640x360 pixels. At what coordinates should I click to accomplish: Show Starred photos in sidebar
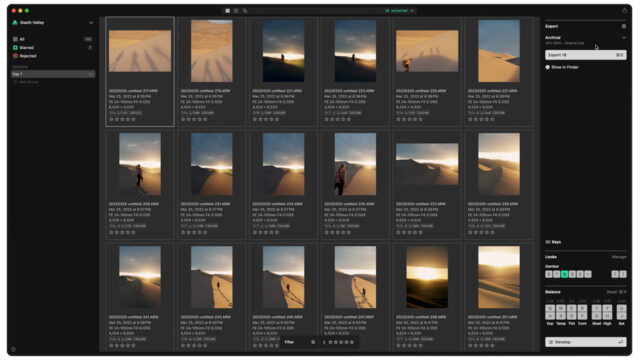coord(53,48)
